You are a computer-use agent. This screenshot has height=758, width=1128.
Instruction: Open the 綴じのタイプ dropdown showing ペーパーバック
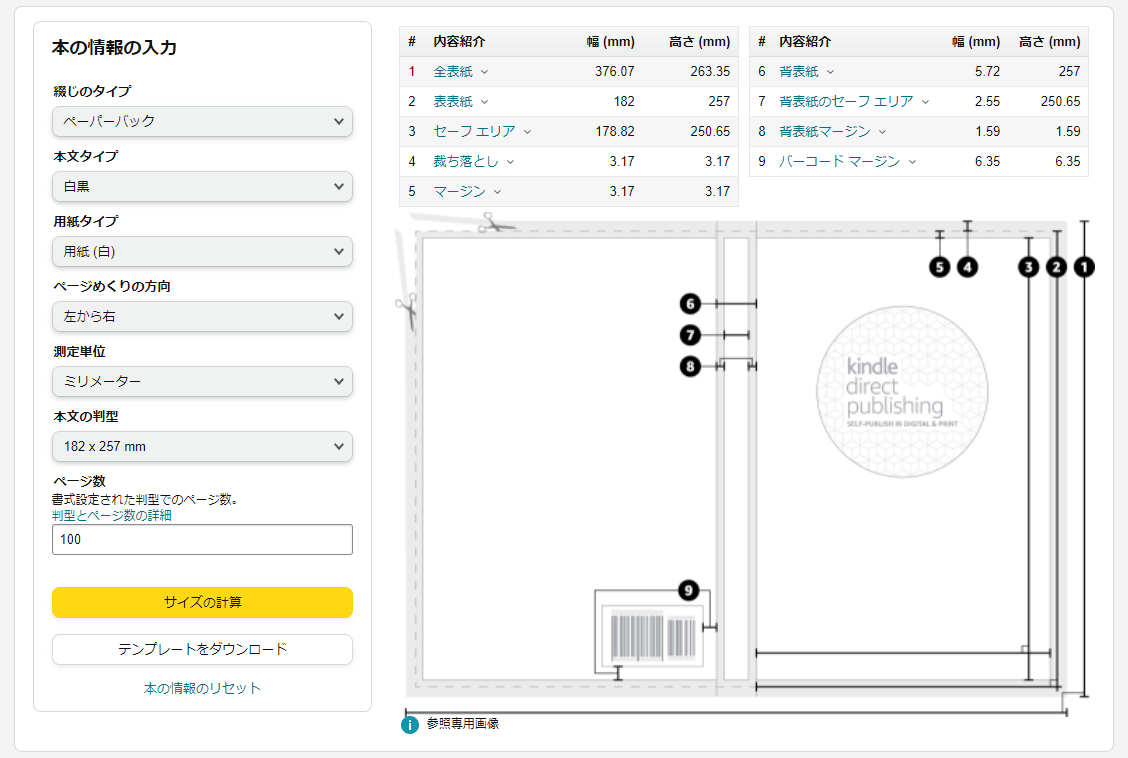[x=202, y=122]
